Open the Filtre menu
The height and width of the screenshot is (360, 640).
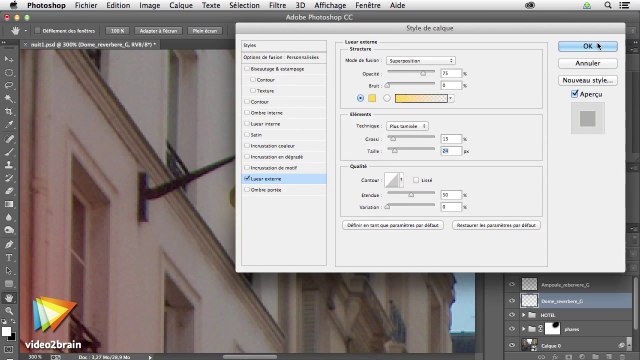pyautogui.click(x=278, y=5)
